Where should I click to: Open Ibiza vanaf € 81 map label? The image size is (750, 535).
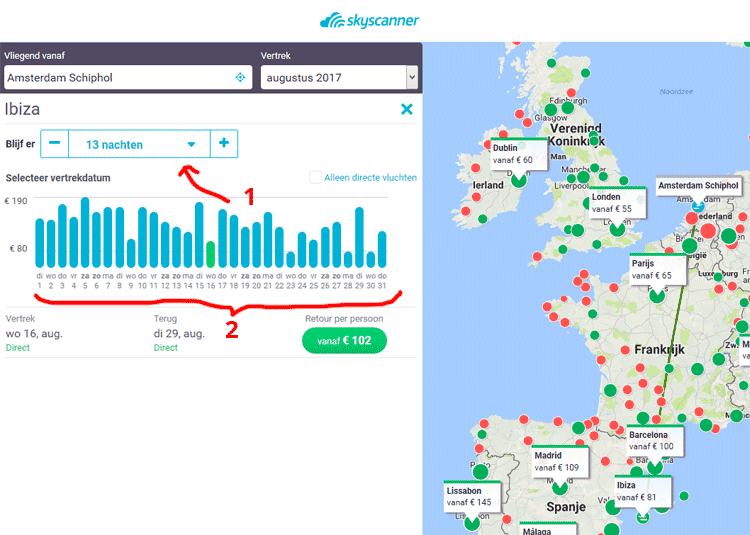643,491
